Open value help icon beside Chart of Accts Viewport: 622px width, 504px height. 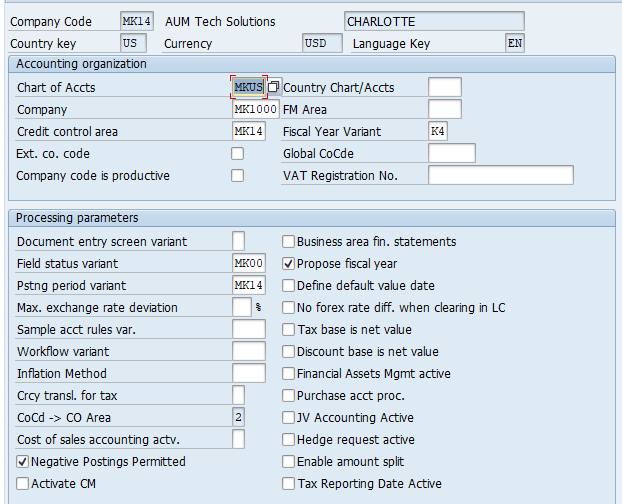(x=273, y=87)
